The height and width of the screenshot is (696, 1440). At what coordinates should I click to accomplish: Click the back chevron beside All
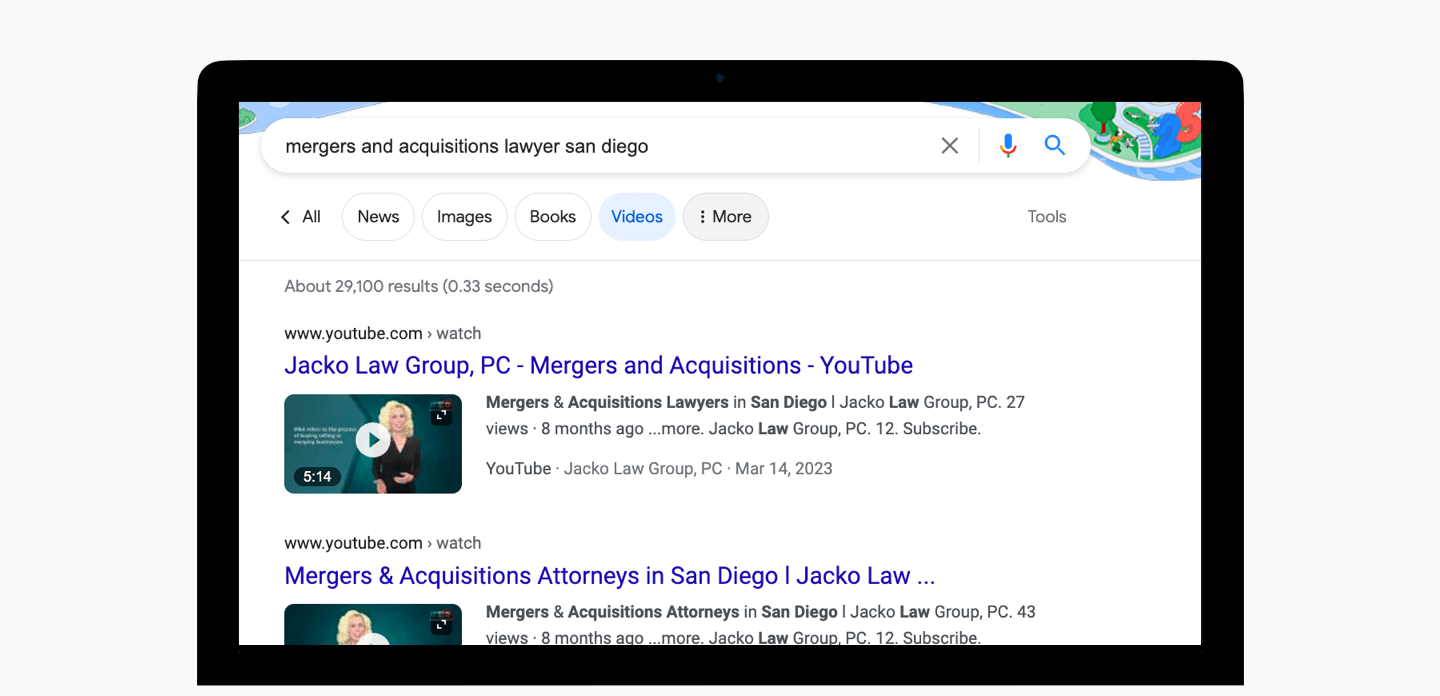click(285, 217)
